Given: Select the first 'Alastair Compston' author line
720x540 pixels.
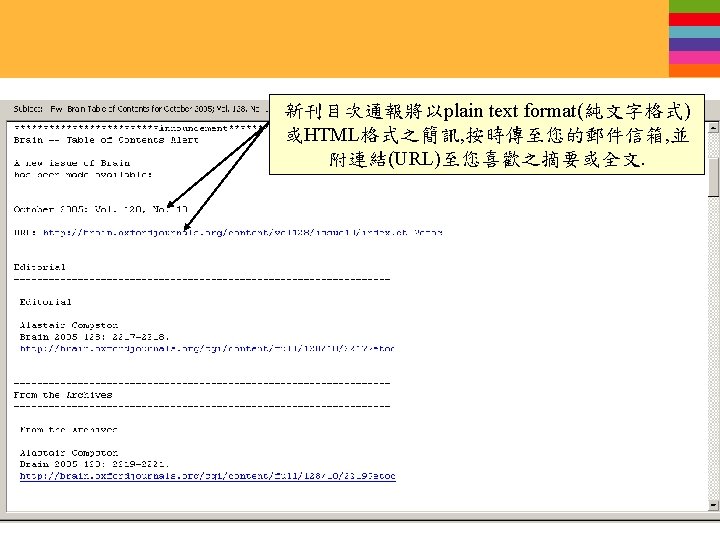Looking at the screenshot, I should (x=69, y=325).
